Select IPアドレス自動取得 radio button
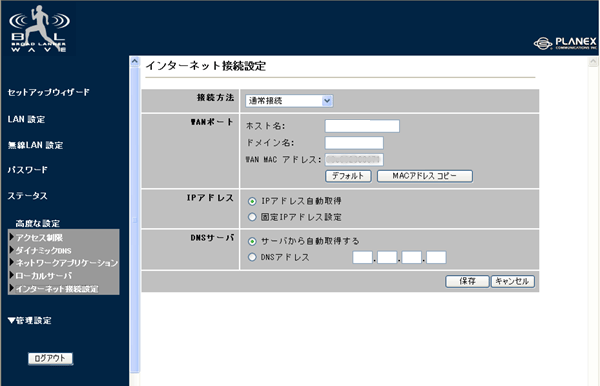The width and height of the screenshot is (600, 386). click(x=252, y=201)
